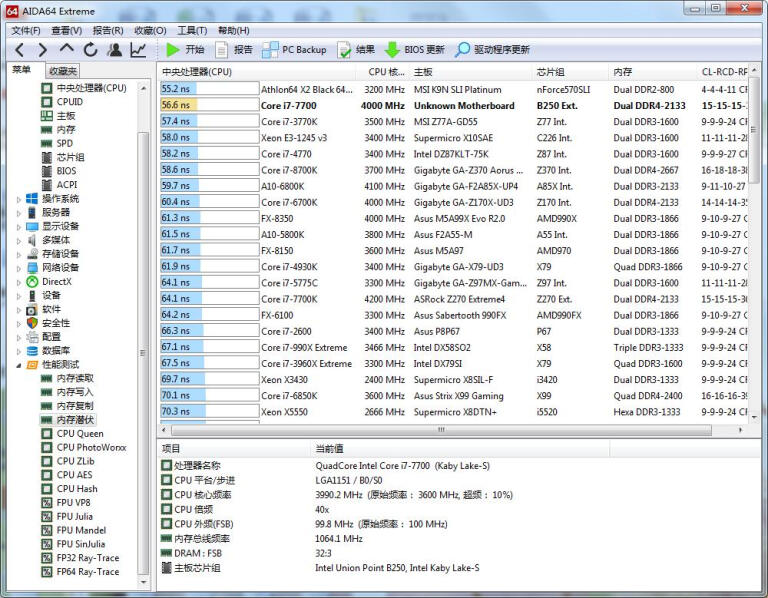Click the 主板 column header

pos(471,72)
